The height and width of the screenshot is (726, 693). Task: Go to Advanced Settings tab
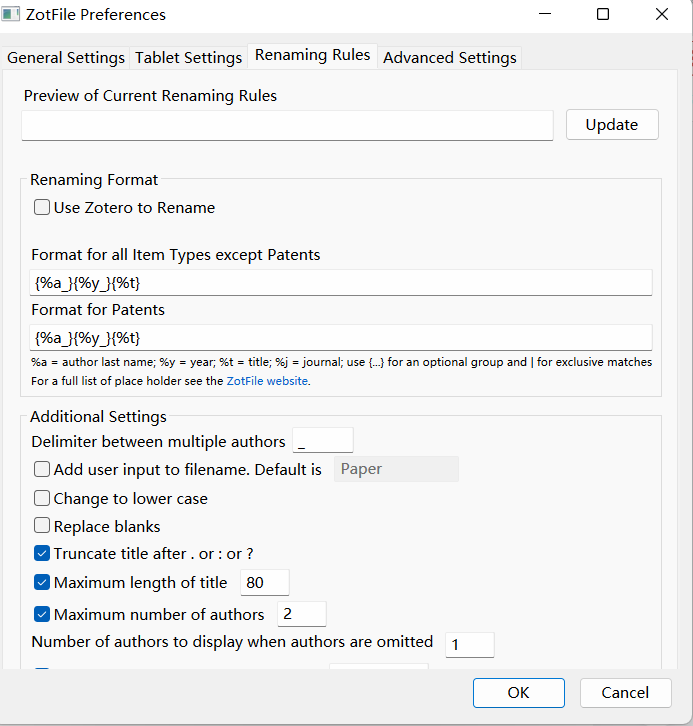point(449,58)
